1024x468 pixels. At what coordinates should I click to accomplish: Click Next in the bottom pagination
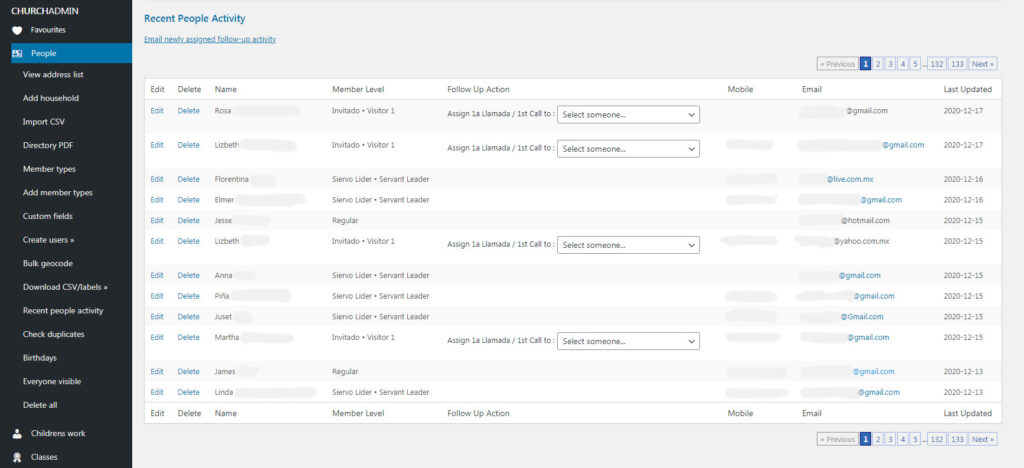[x=983, y=439]
